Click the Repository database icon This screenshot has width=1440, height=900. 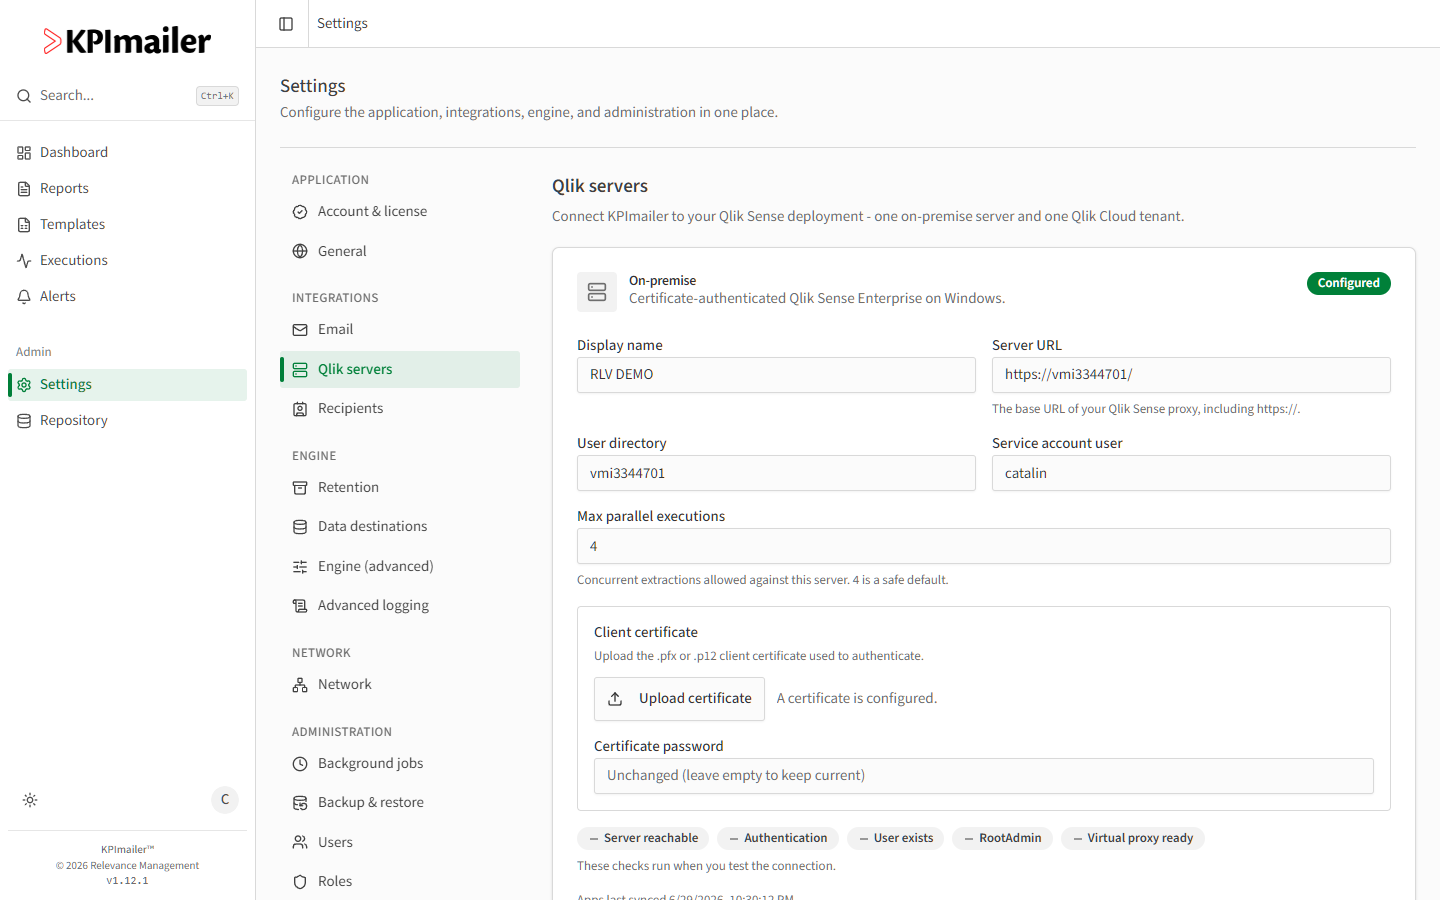point(24,421)
